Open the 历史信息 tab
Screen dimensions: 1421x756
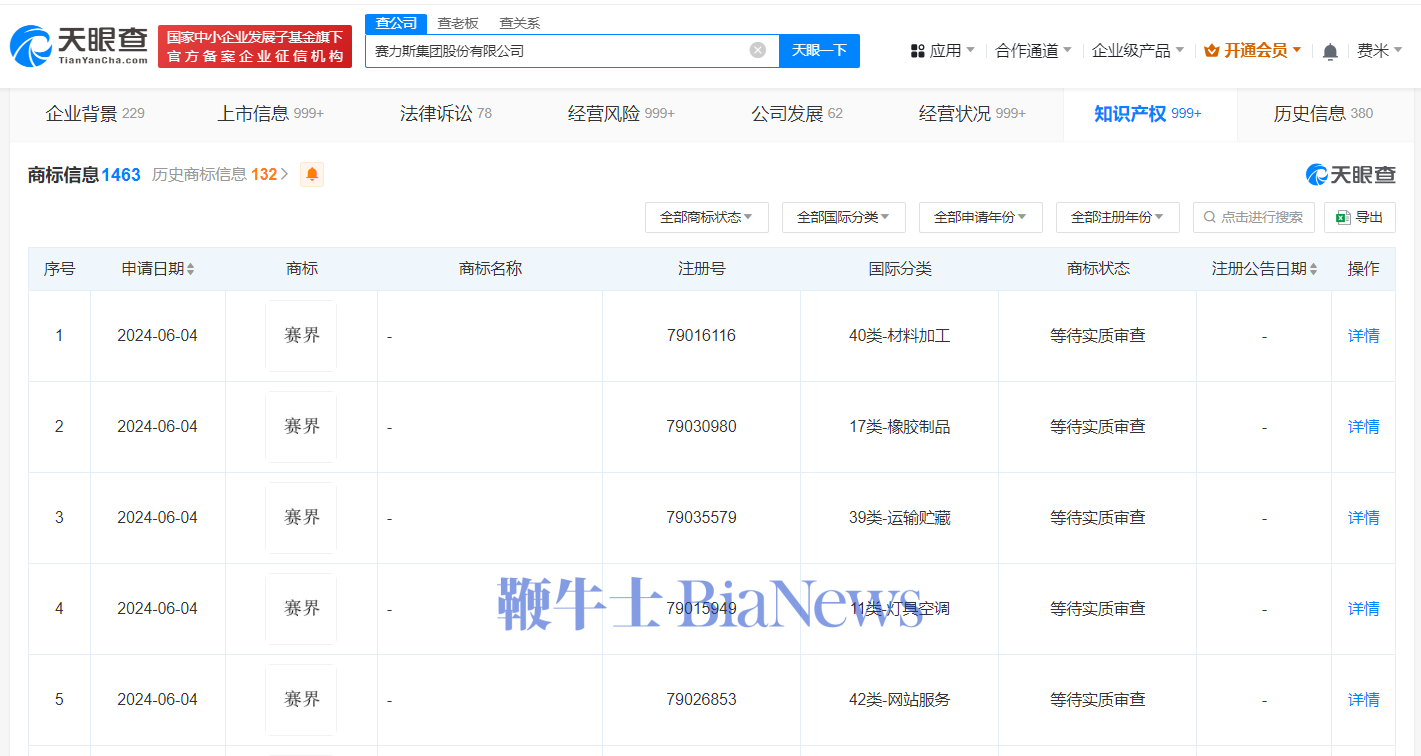[x=1323, y=114]
